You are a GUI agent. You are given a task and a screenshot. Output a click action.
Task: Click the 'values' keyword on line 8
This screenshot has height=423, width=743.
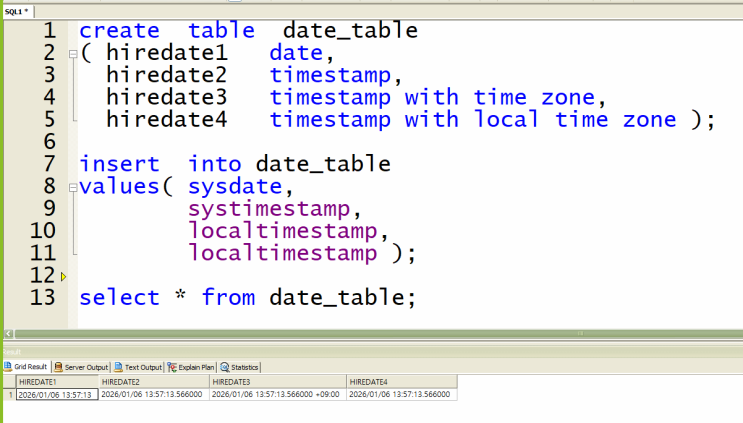119,187
